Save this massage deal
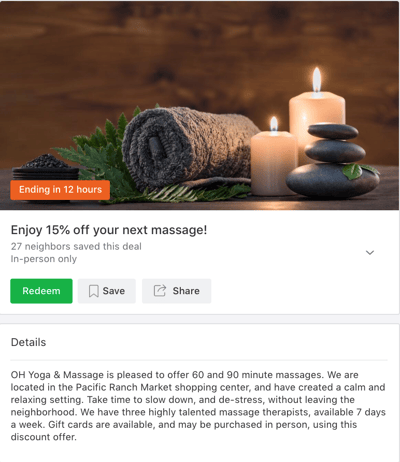The width and height of the screenshot is (400, 462). [107, 291]
